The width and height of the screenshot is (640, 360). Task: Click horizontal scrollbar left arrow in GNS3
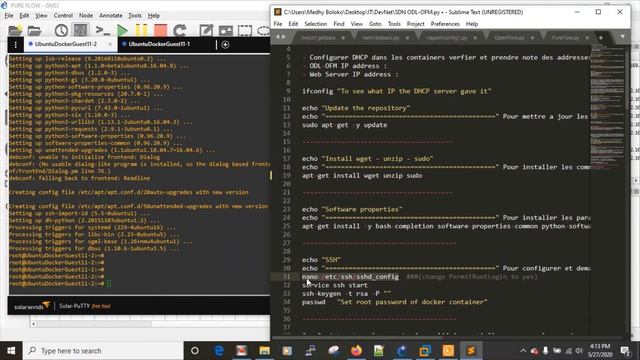(33, 324)
